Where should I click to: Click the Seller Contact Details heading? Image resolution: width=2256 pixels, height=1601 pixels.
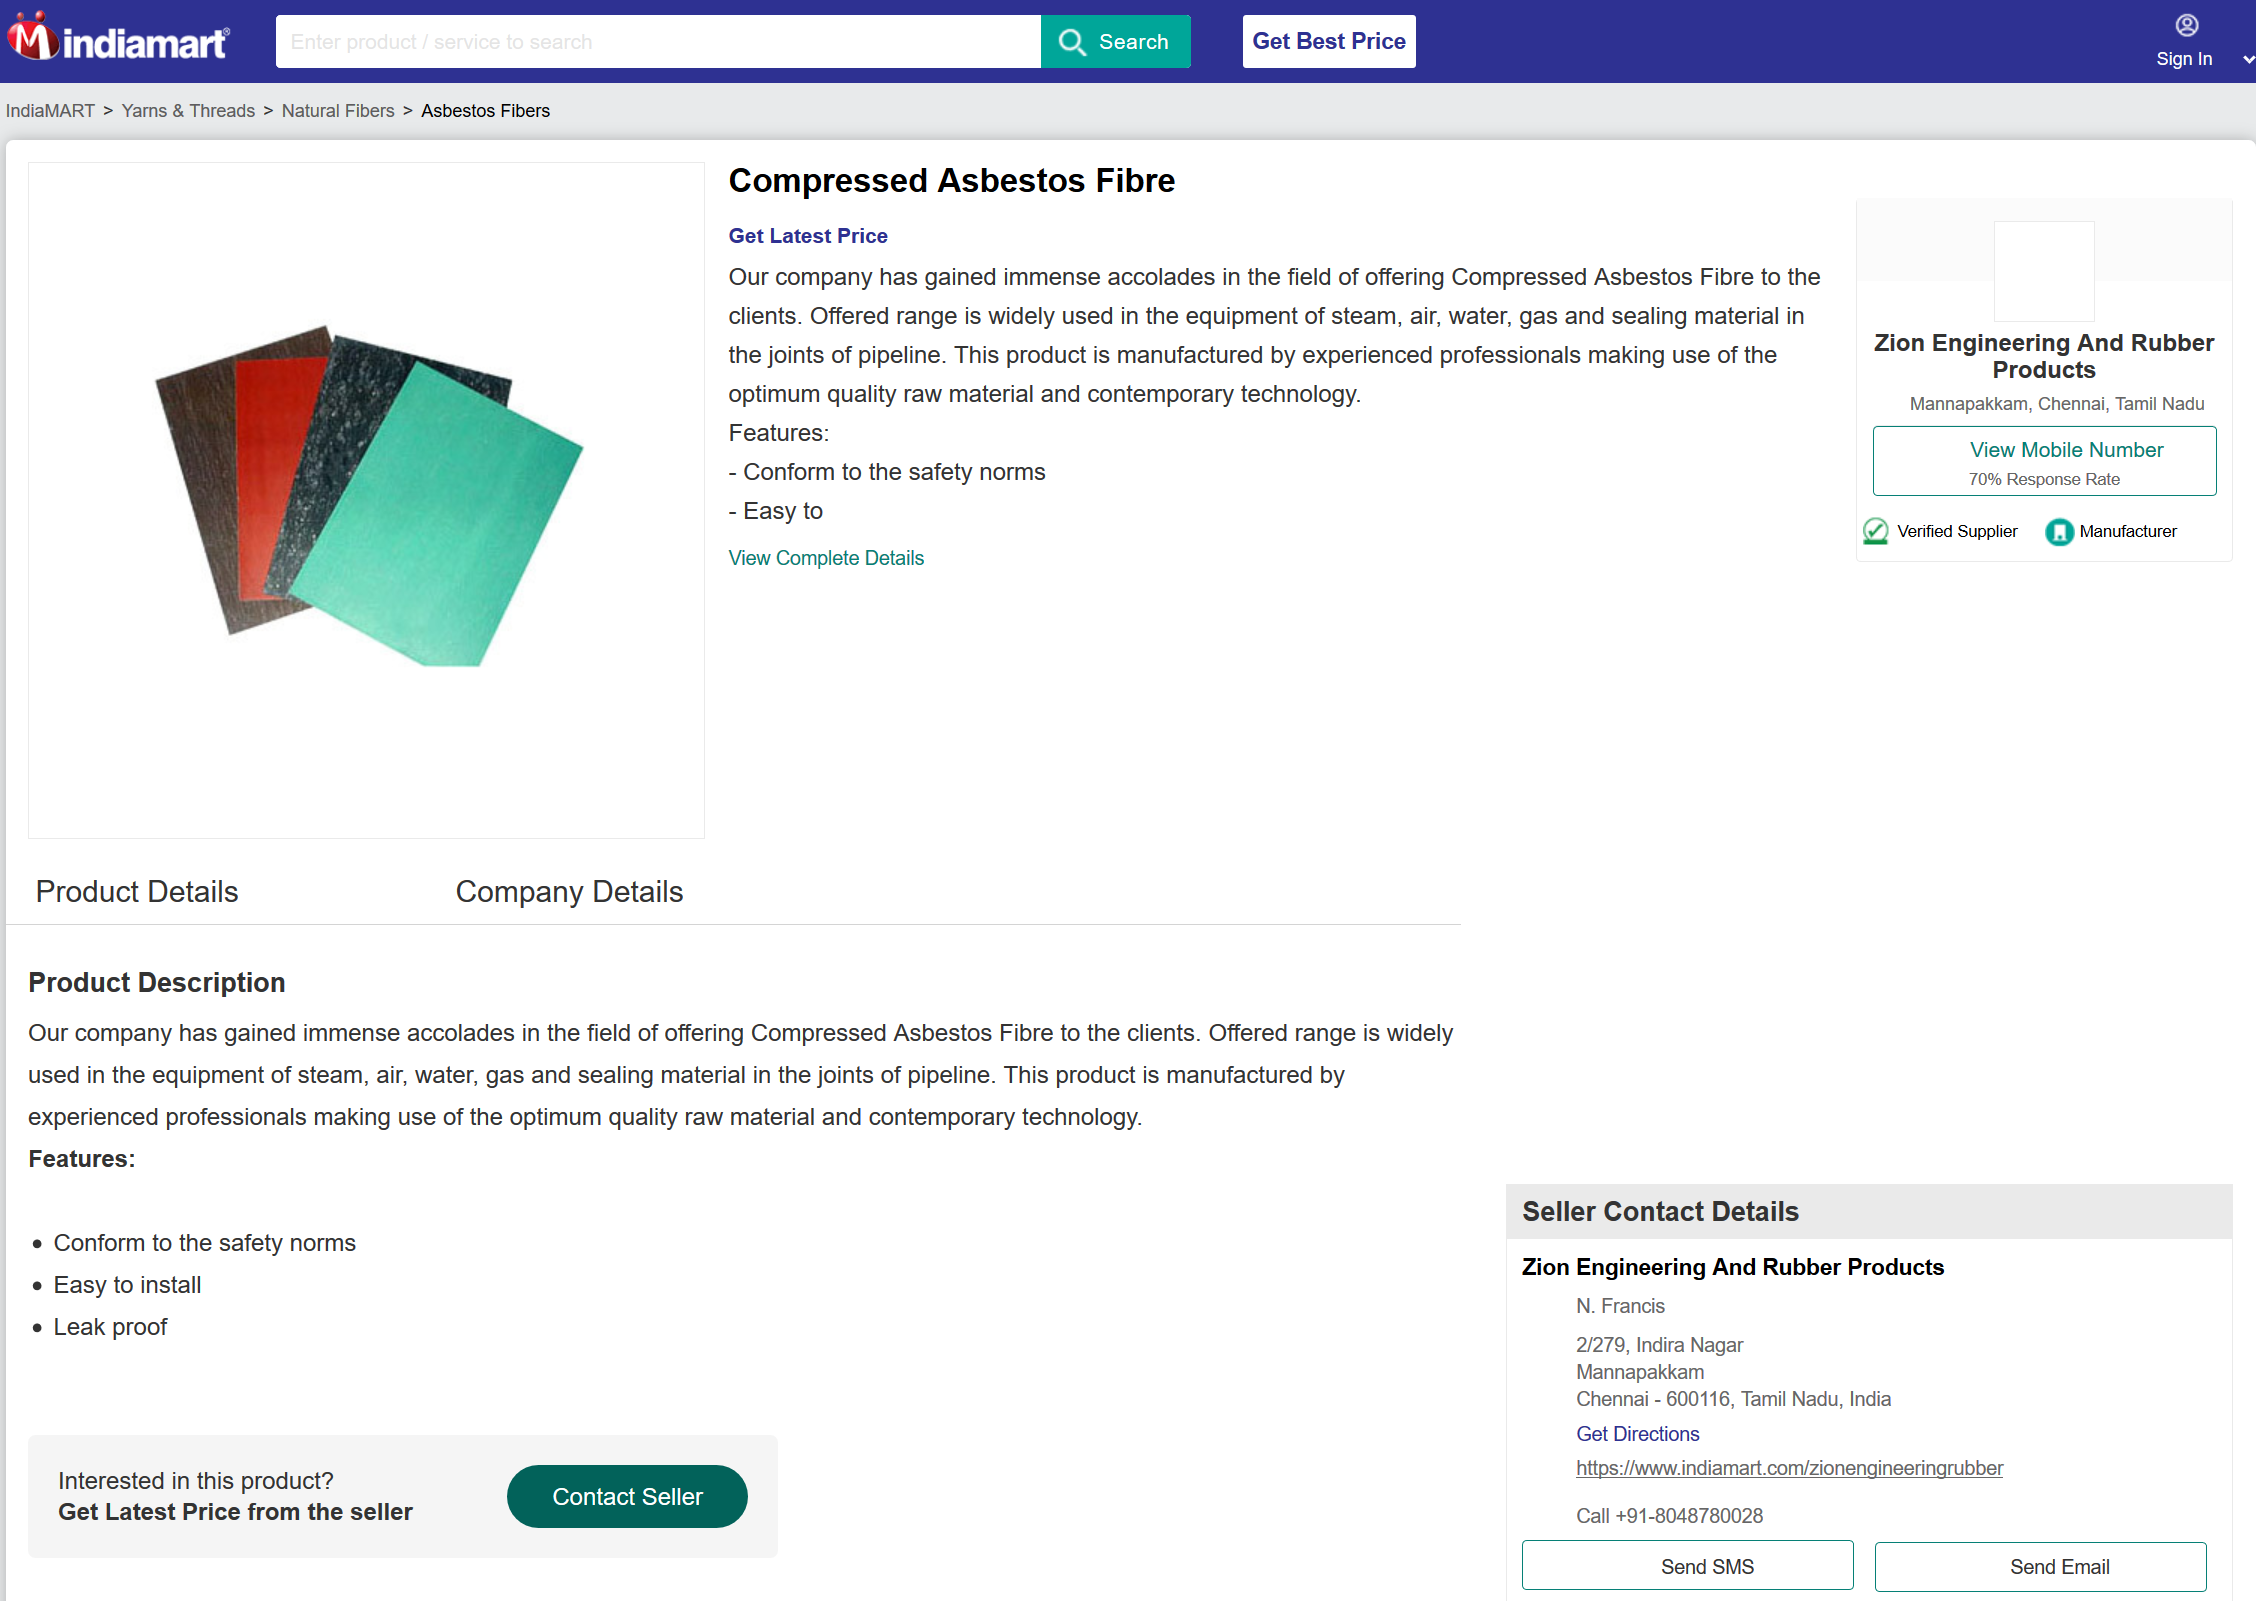point(1660,1212)
